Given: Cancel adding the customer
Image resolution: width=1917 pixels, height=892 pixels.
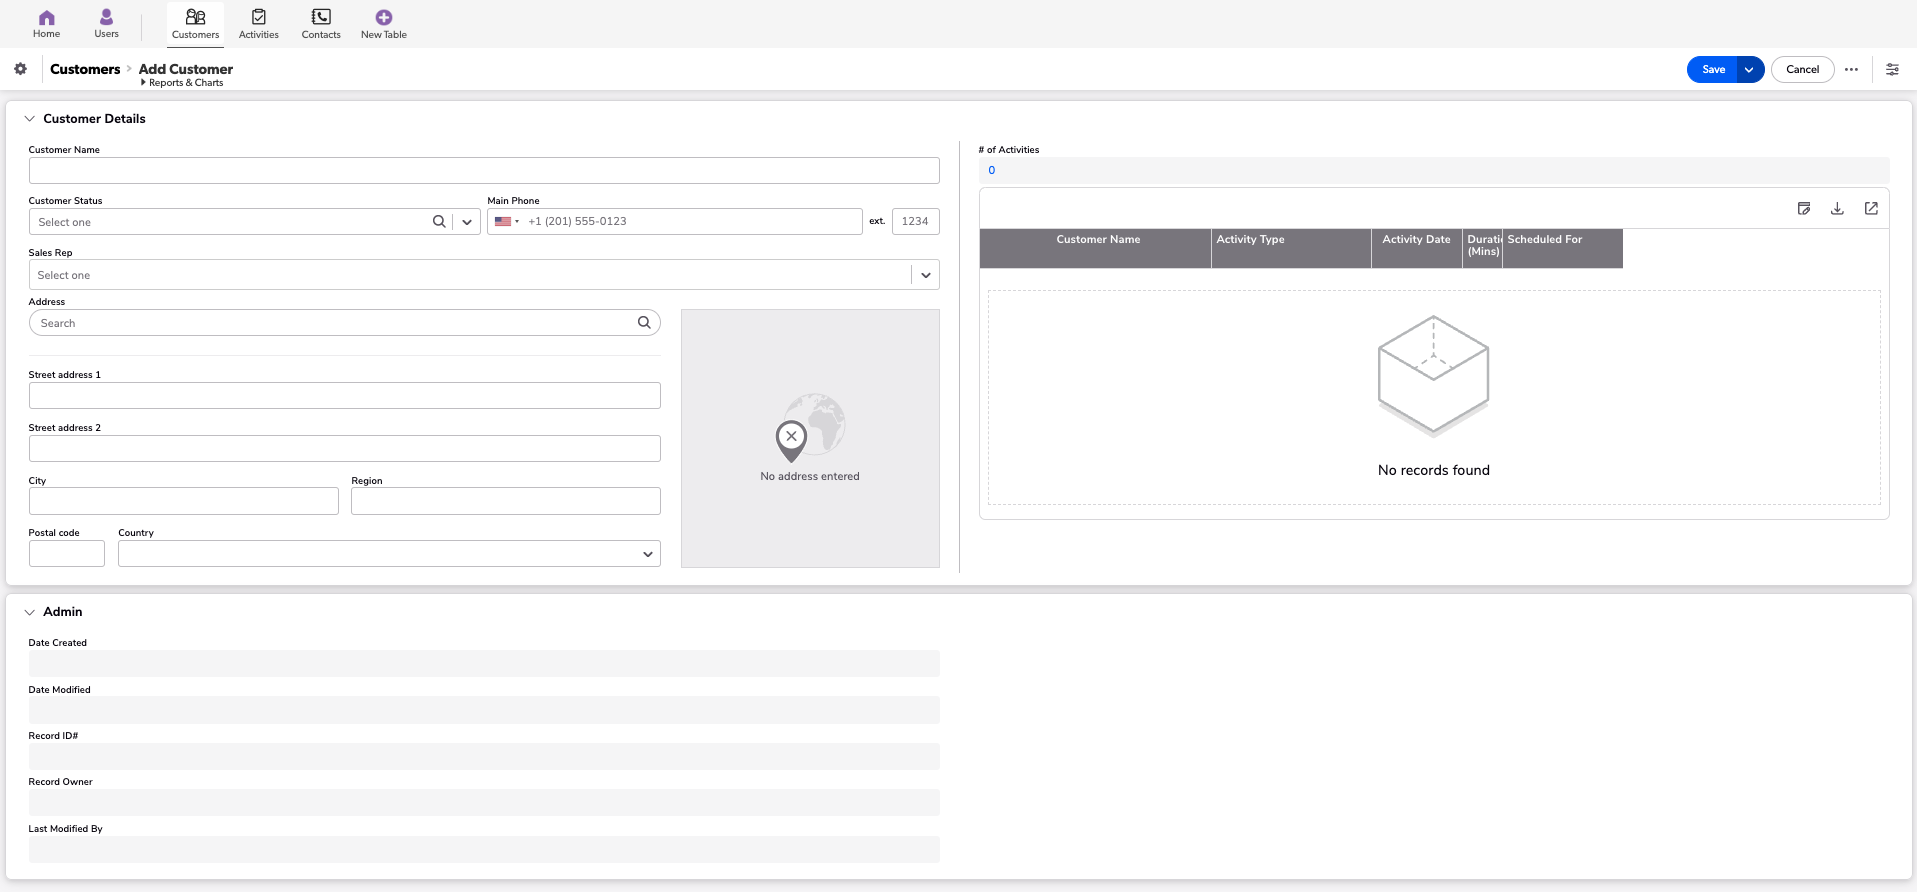Looking at the screenshot, I should pyautogui.click(x=1802, y=69).
